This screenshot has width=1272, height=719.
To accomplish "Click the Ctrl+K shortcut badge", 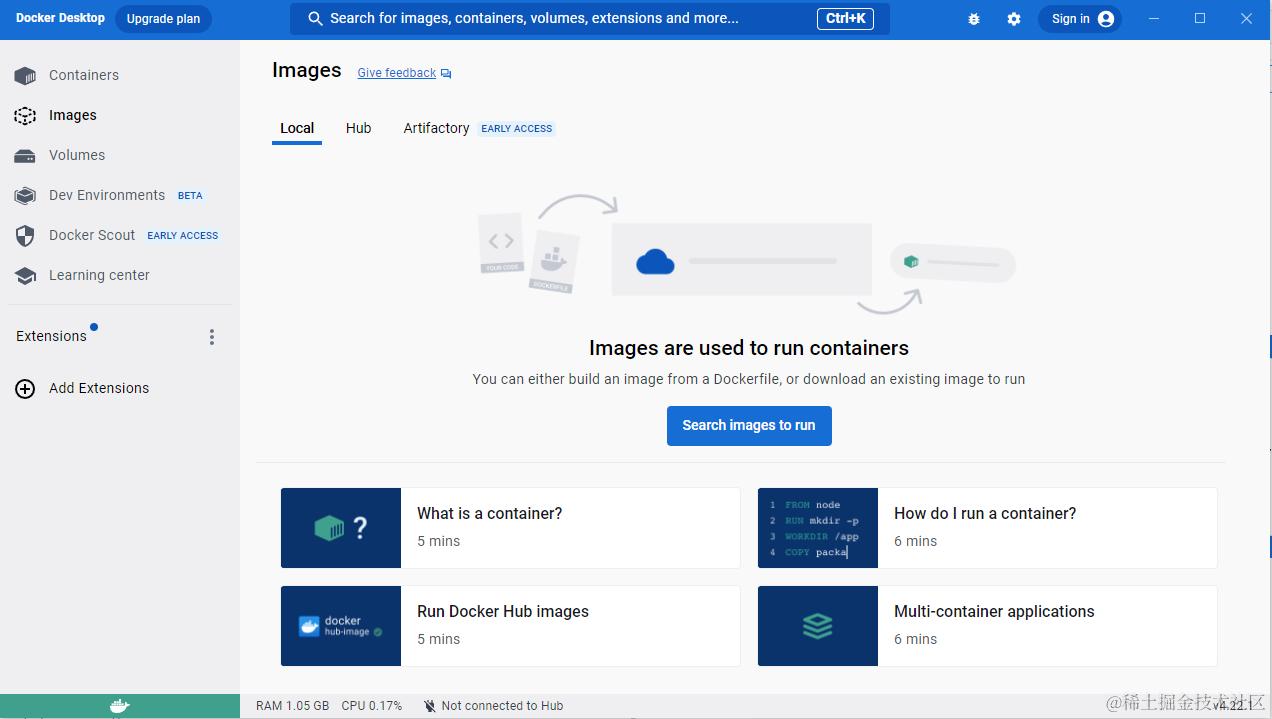I will point(845,18).
